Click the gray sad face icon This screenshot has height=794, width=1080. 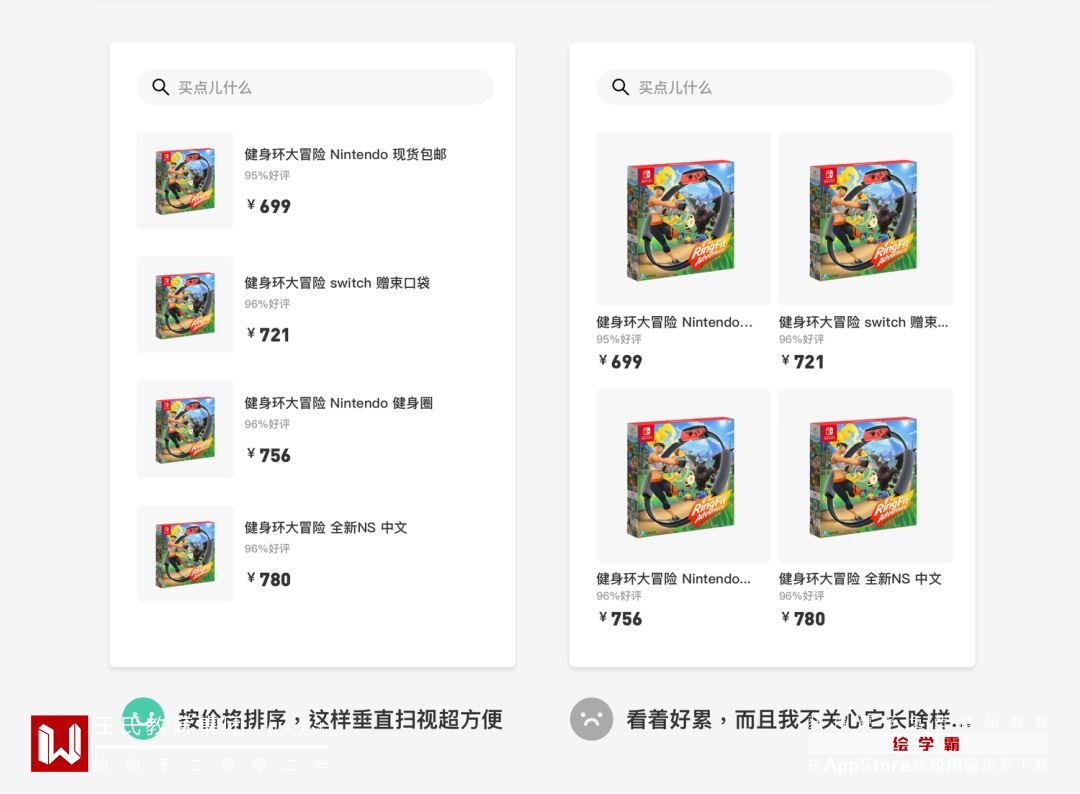(x=591, y=719)
